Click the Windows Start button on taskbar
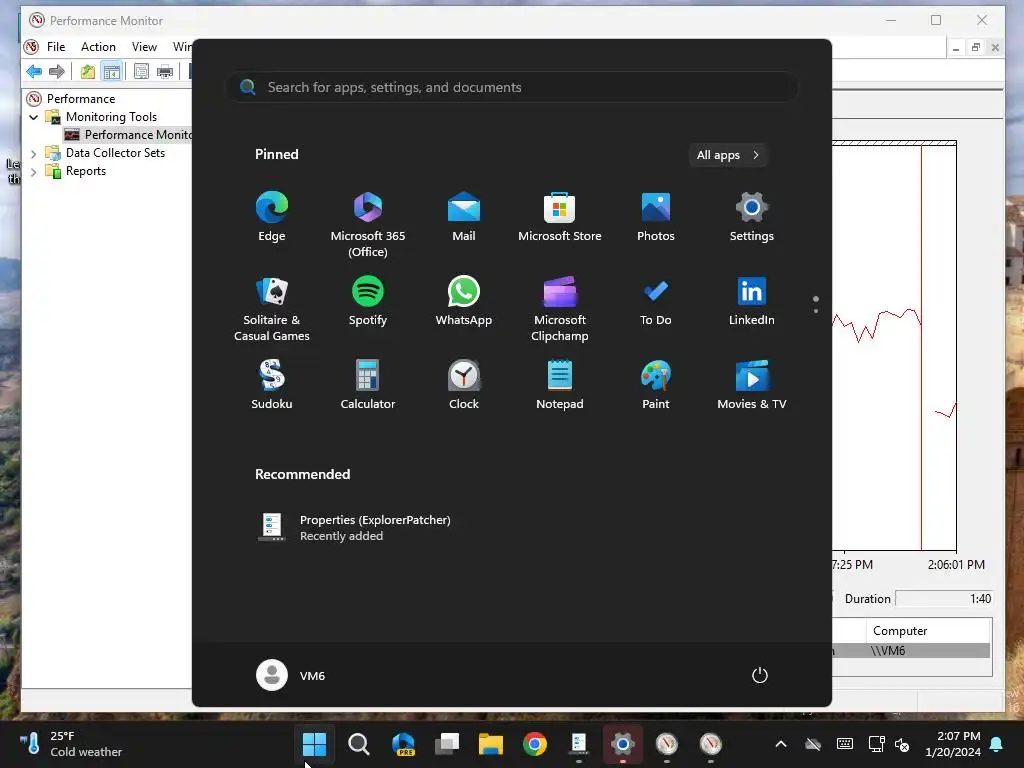 (x=314, y=744)
